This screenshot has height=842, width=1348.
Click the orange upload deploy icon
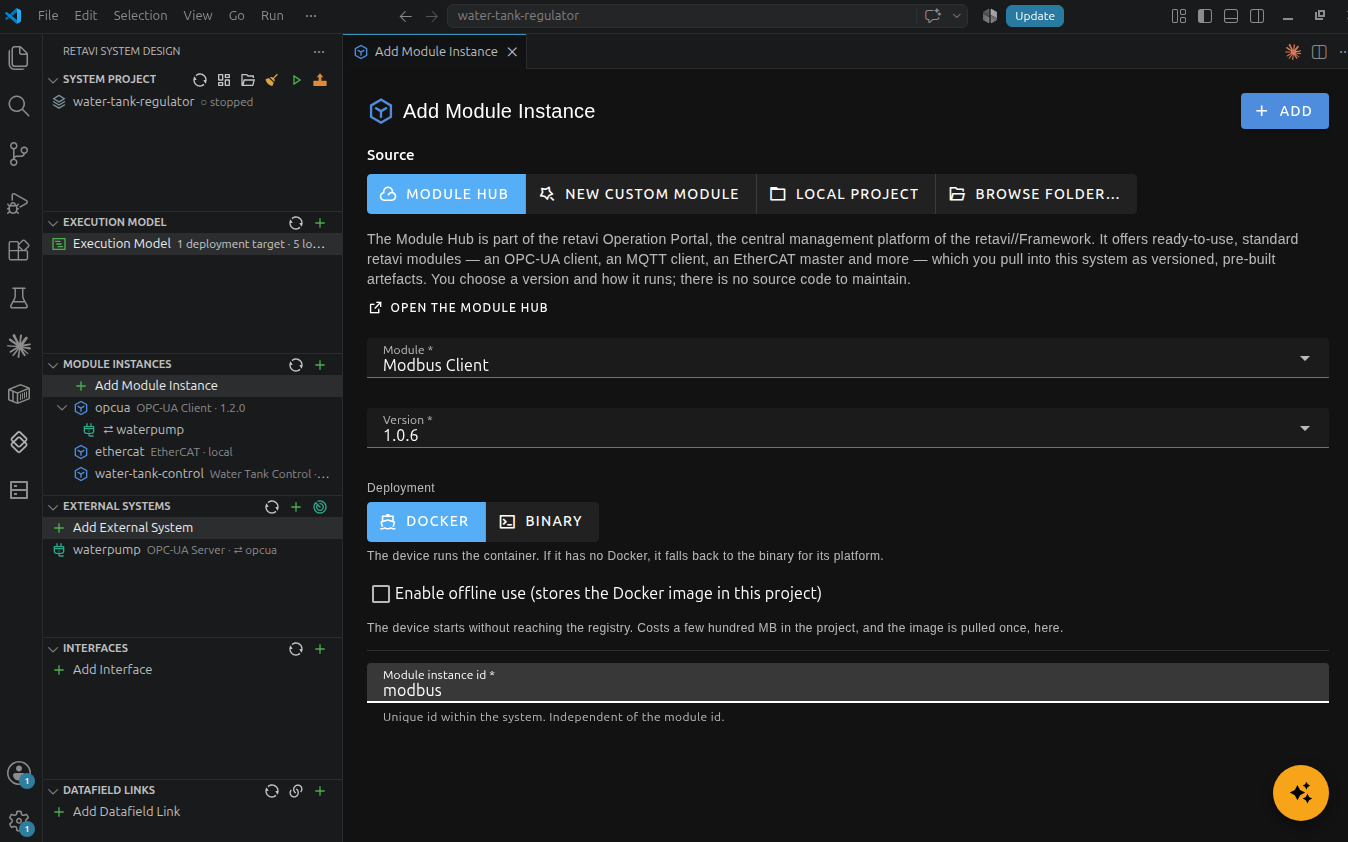pos(320,80)
